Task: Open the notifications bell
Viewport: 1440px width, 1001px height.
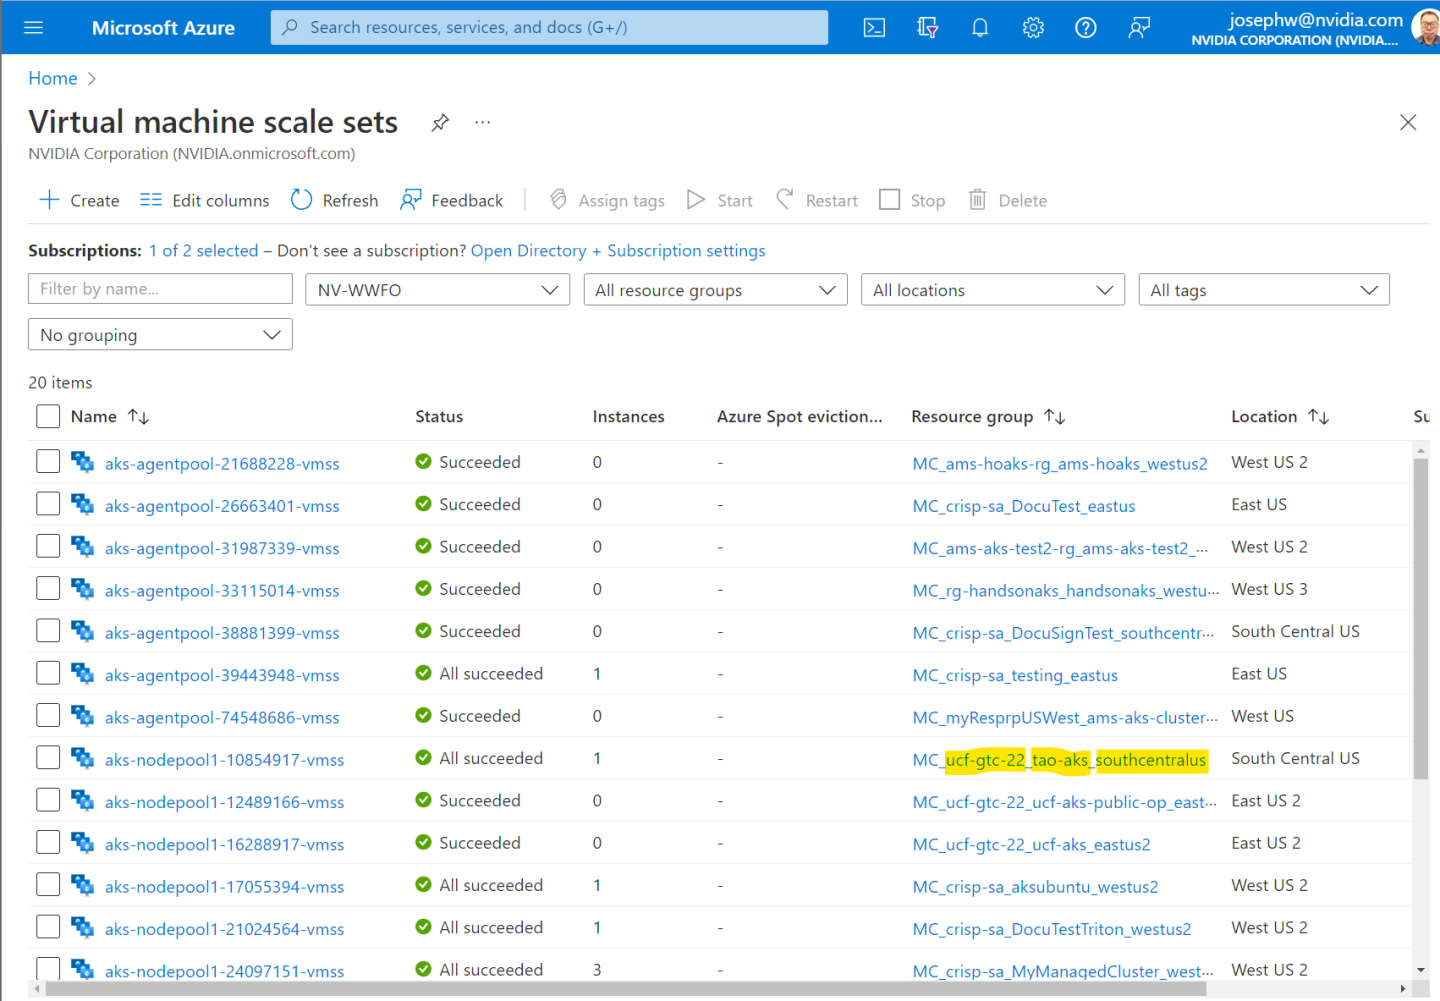Action: point(980,28)
